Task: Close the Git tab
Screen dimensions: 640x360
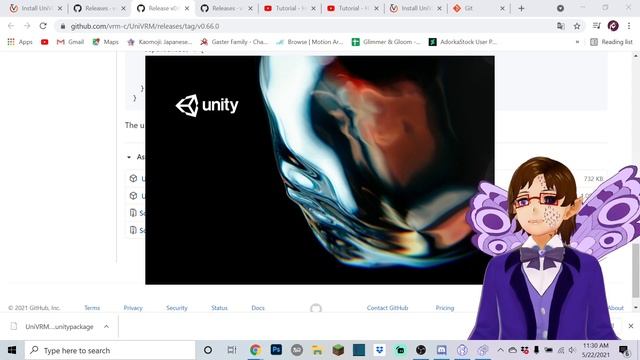Action: pyautogui.click(x=502, y=8)
